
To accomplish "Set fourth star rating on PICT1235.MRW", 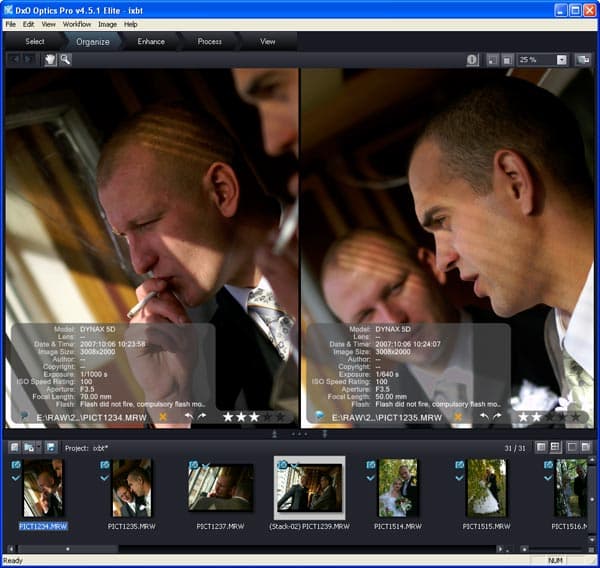I will [562, 417].
